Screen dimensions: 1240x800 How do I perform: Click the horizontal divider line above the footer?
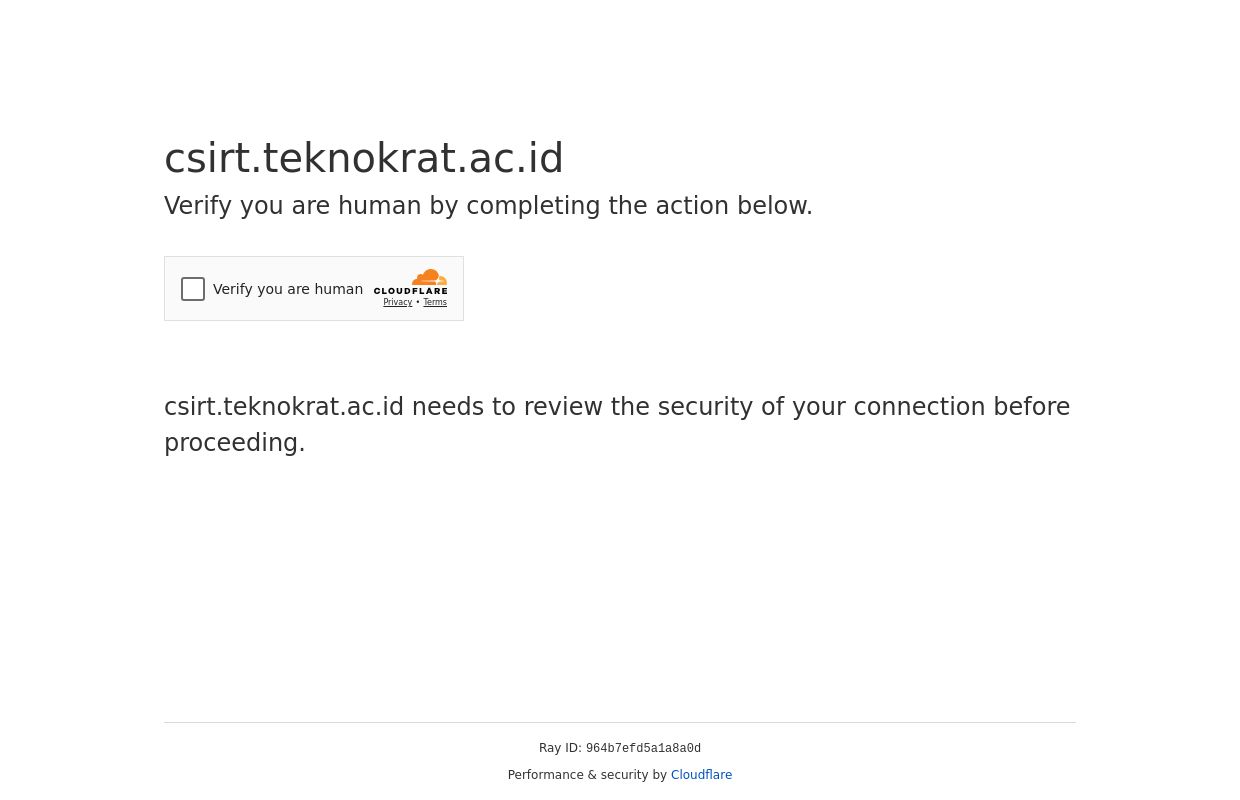(620, 722)
